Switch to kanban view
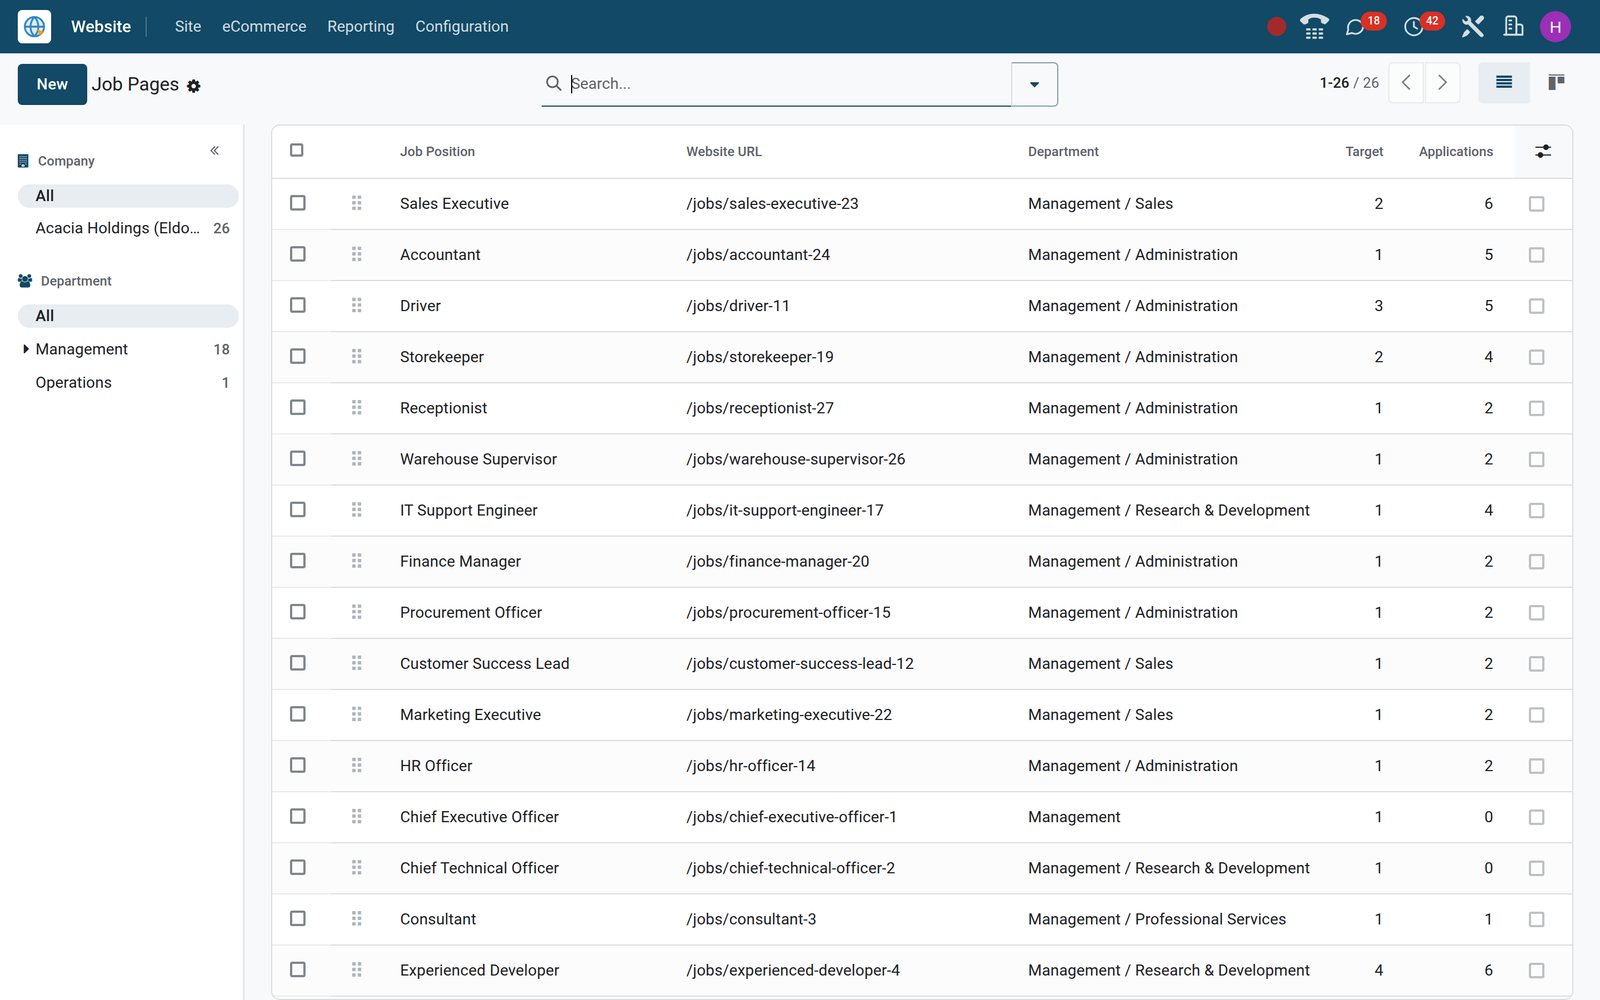Image resolution: width=1600 pixels, height=1000 pixels. (x=1556, y=83)
